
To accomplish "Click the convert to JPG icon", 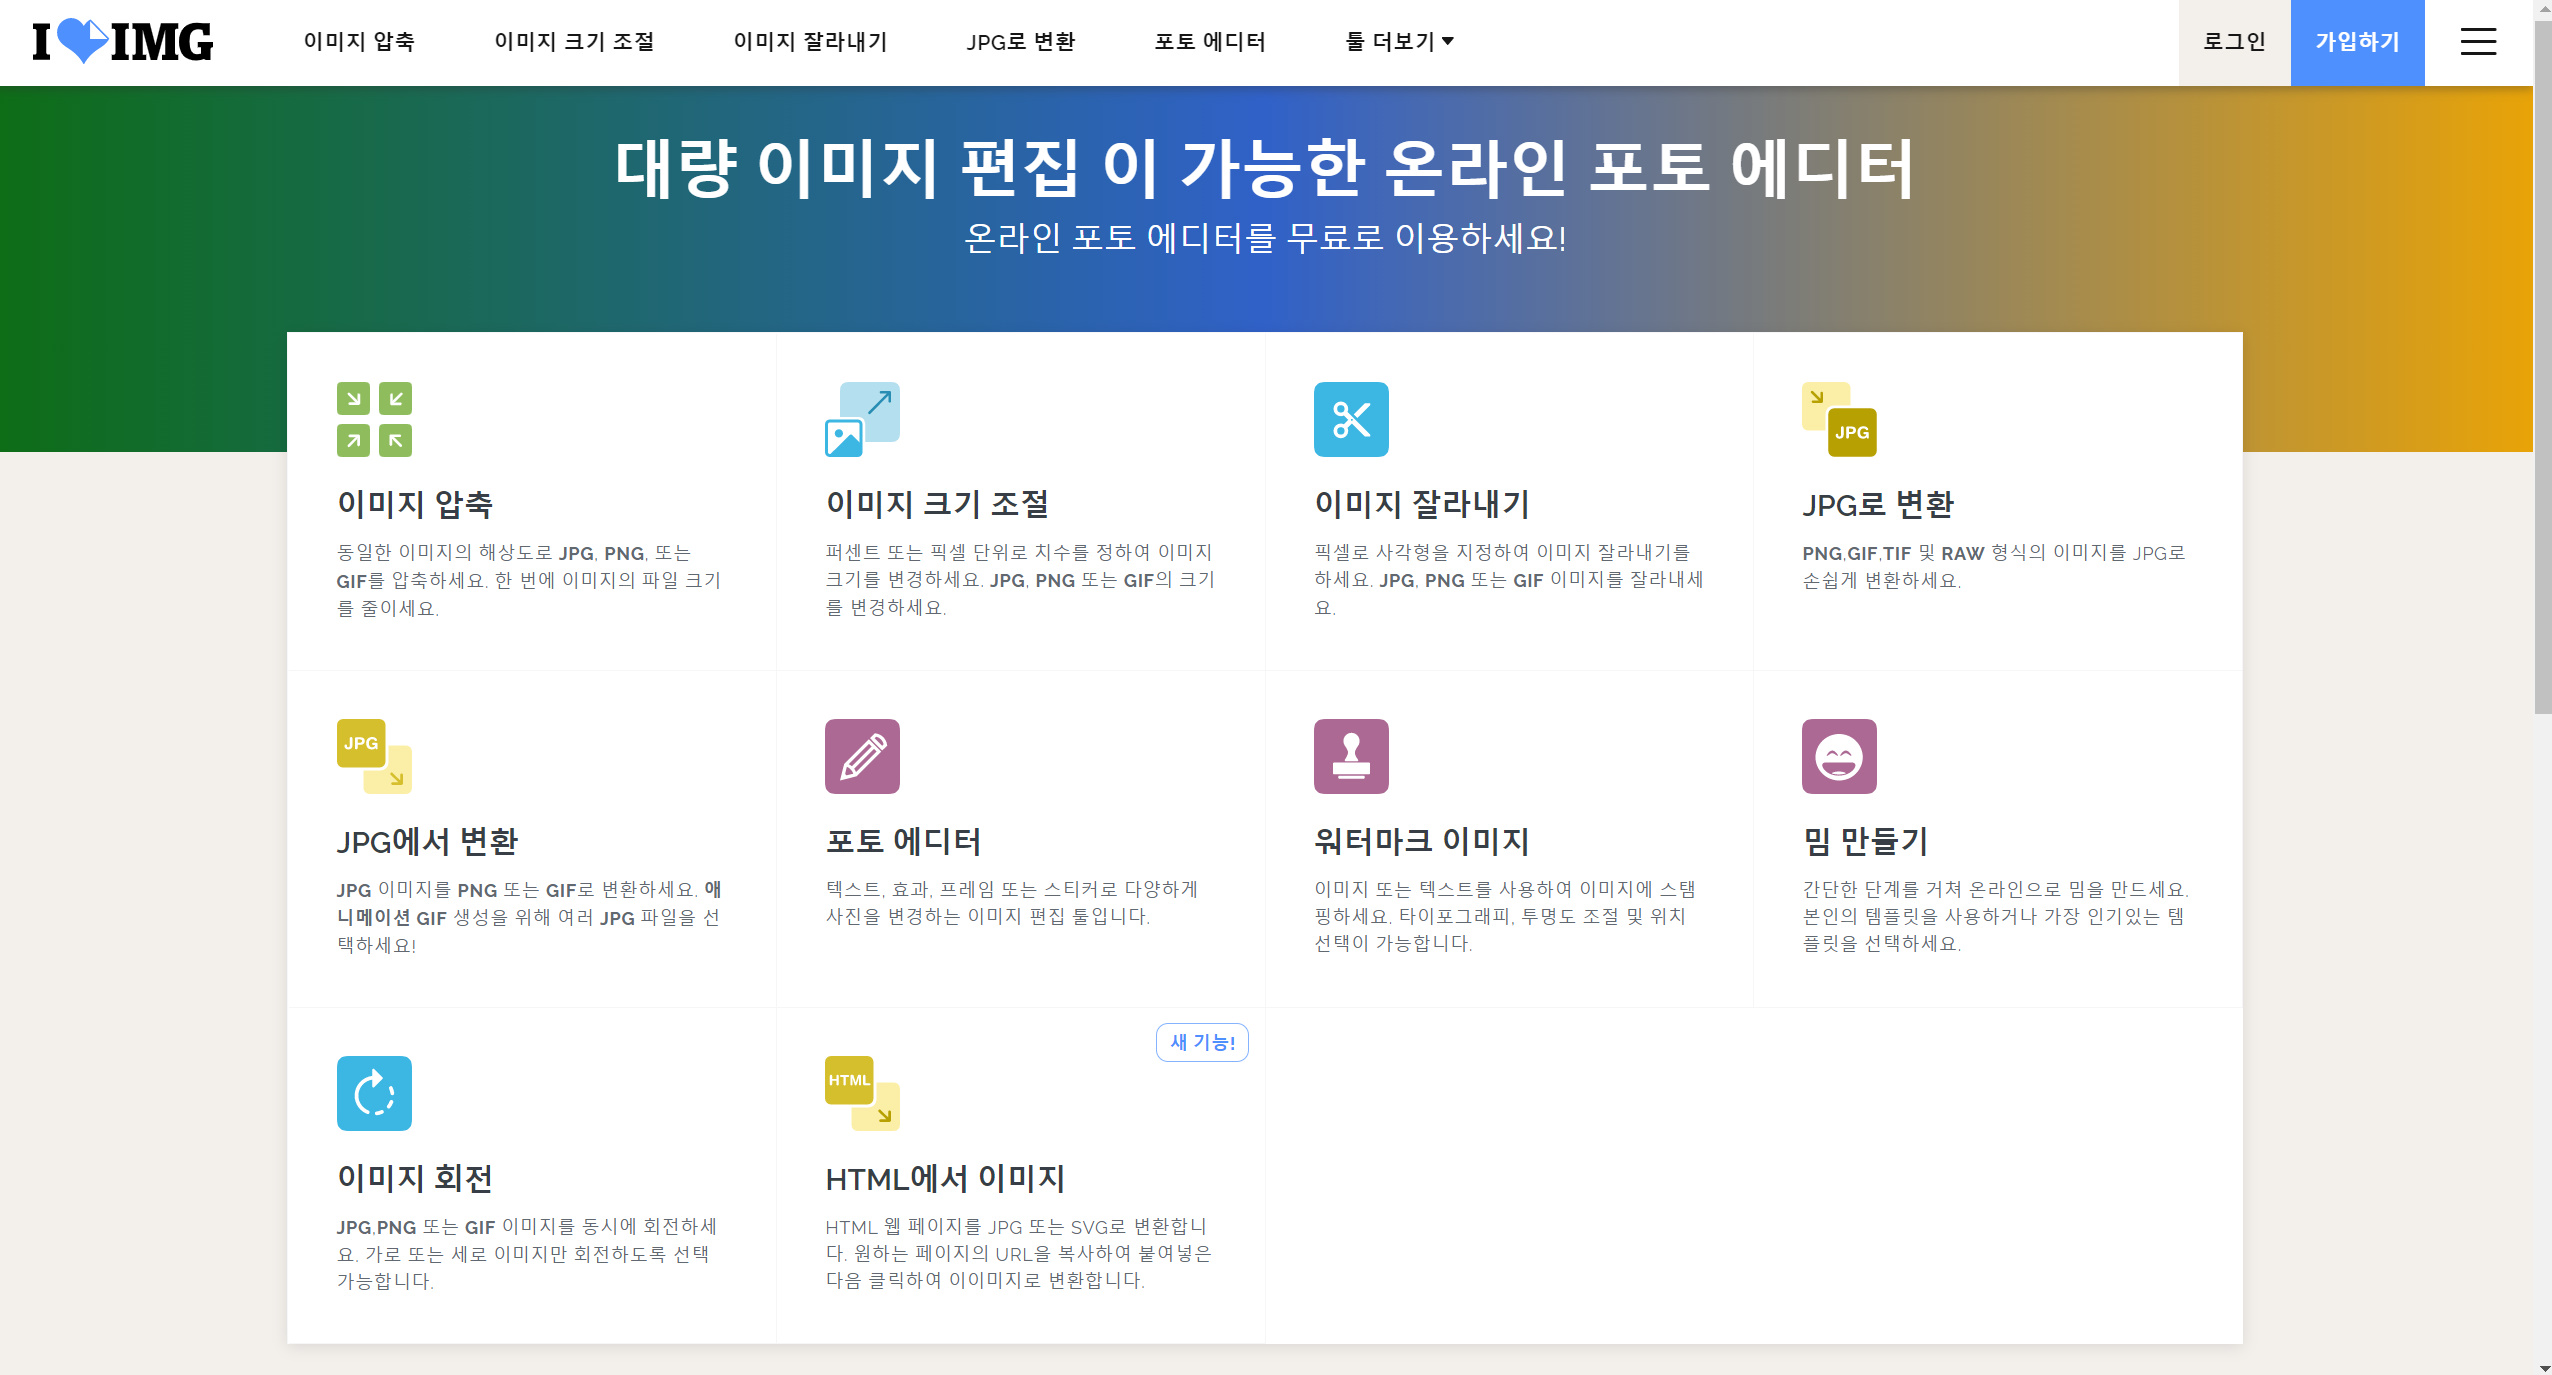I will 1839,419.
